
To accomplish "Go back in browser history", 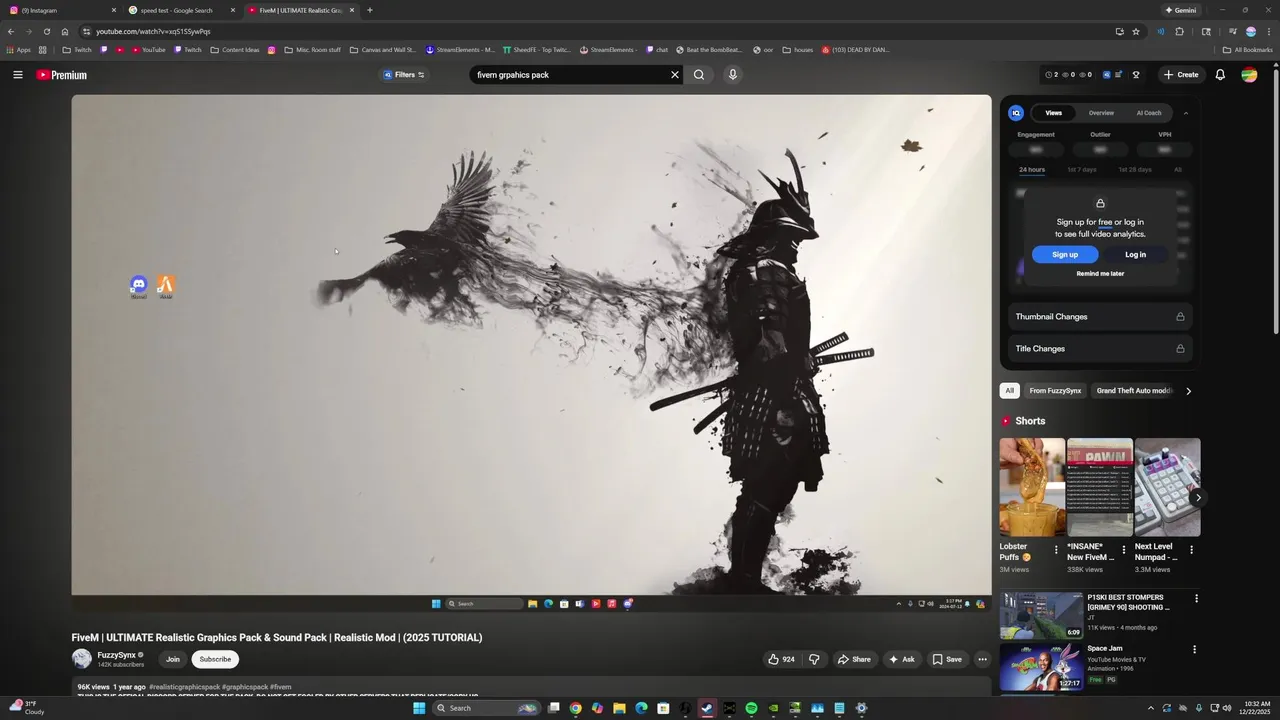I will pyautogui.click(x=11, y=31).
